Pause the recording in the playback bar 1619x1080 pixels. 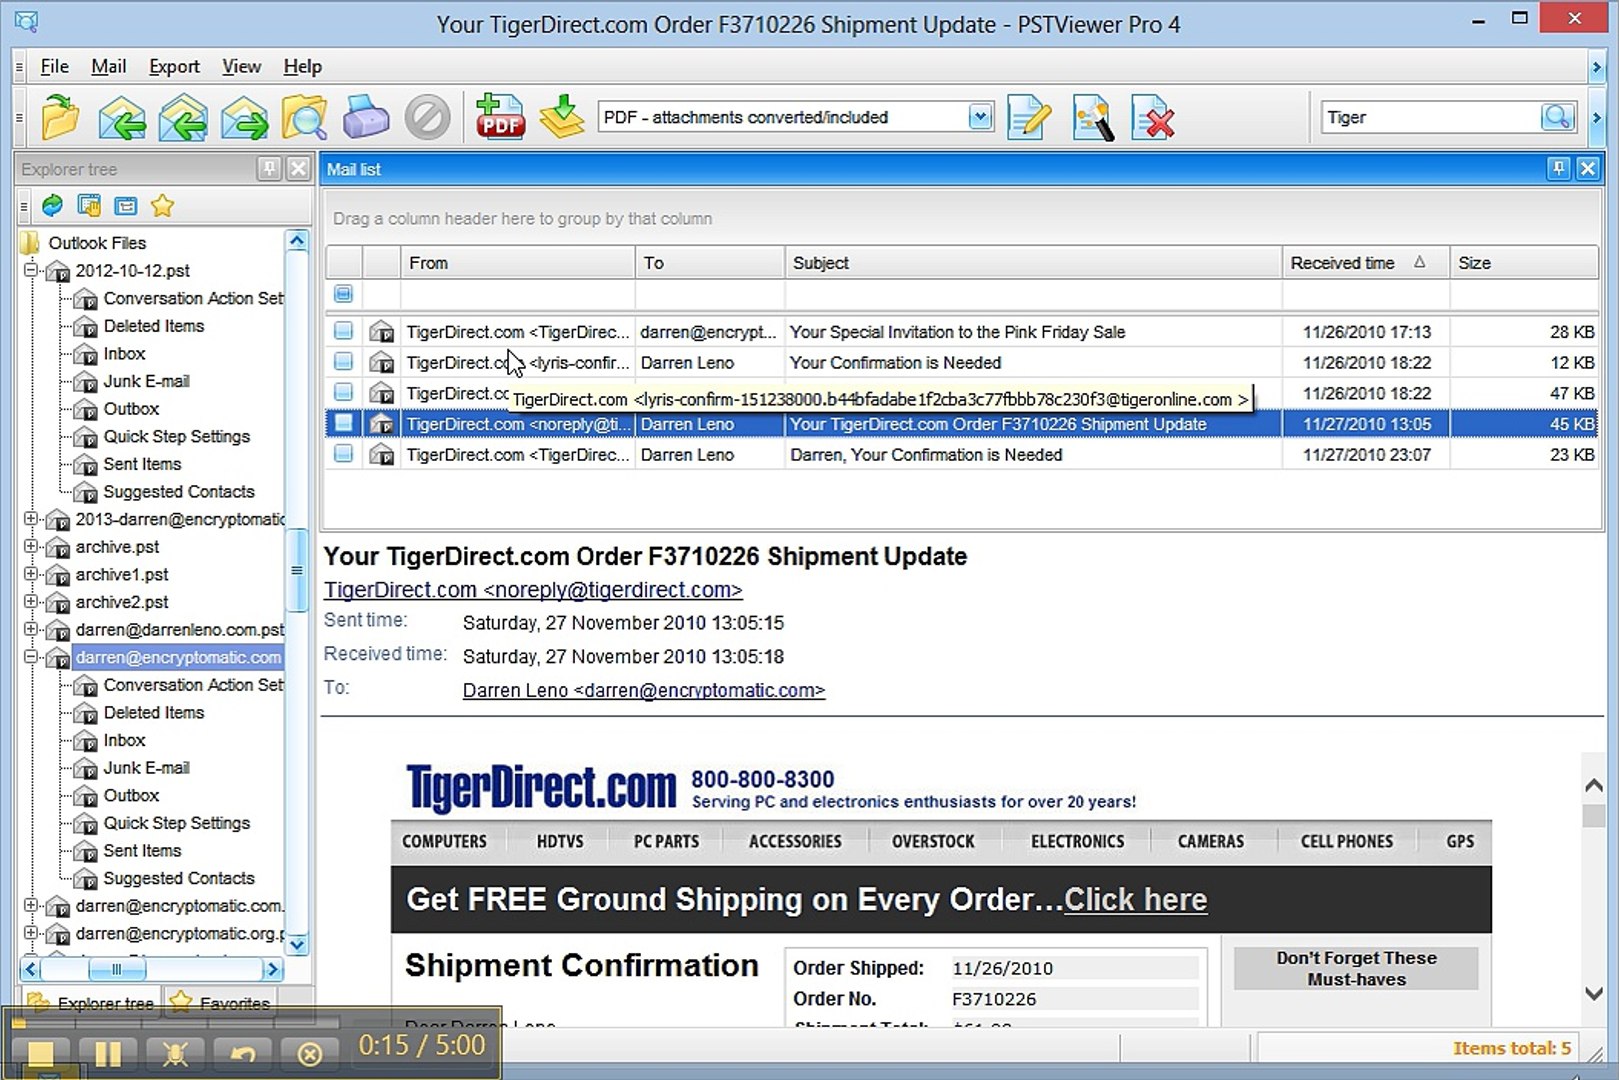108,1053
